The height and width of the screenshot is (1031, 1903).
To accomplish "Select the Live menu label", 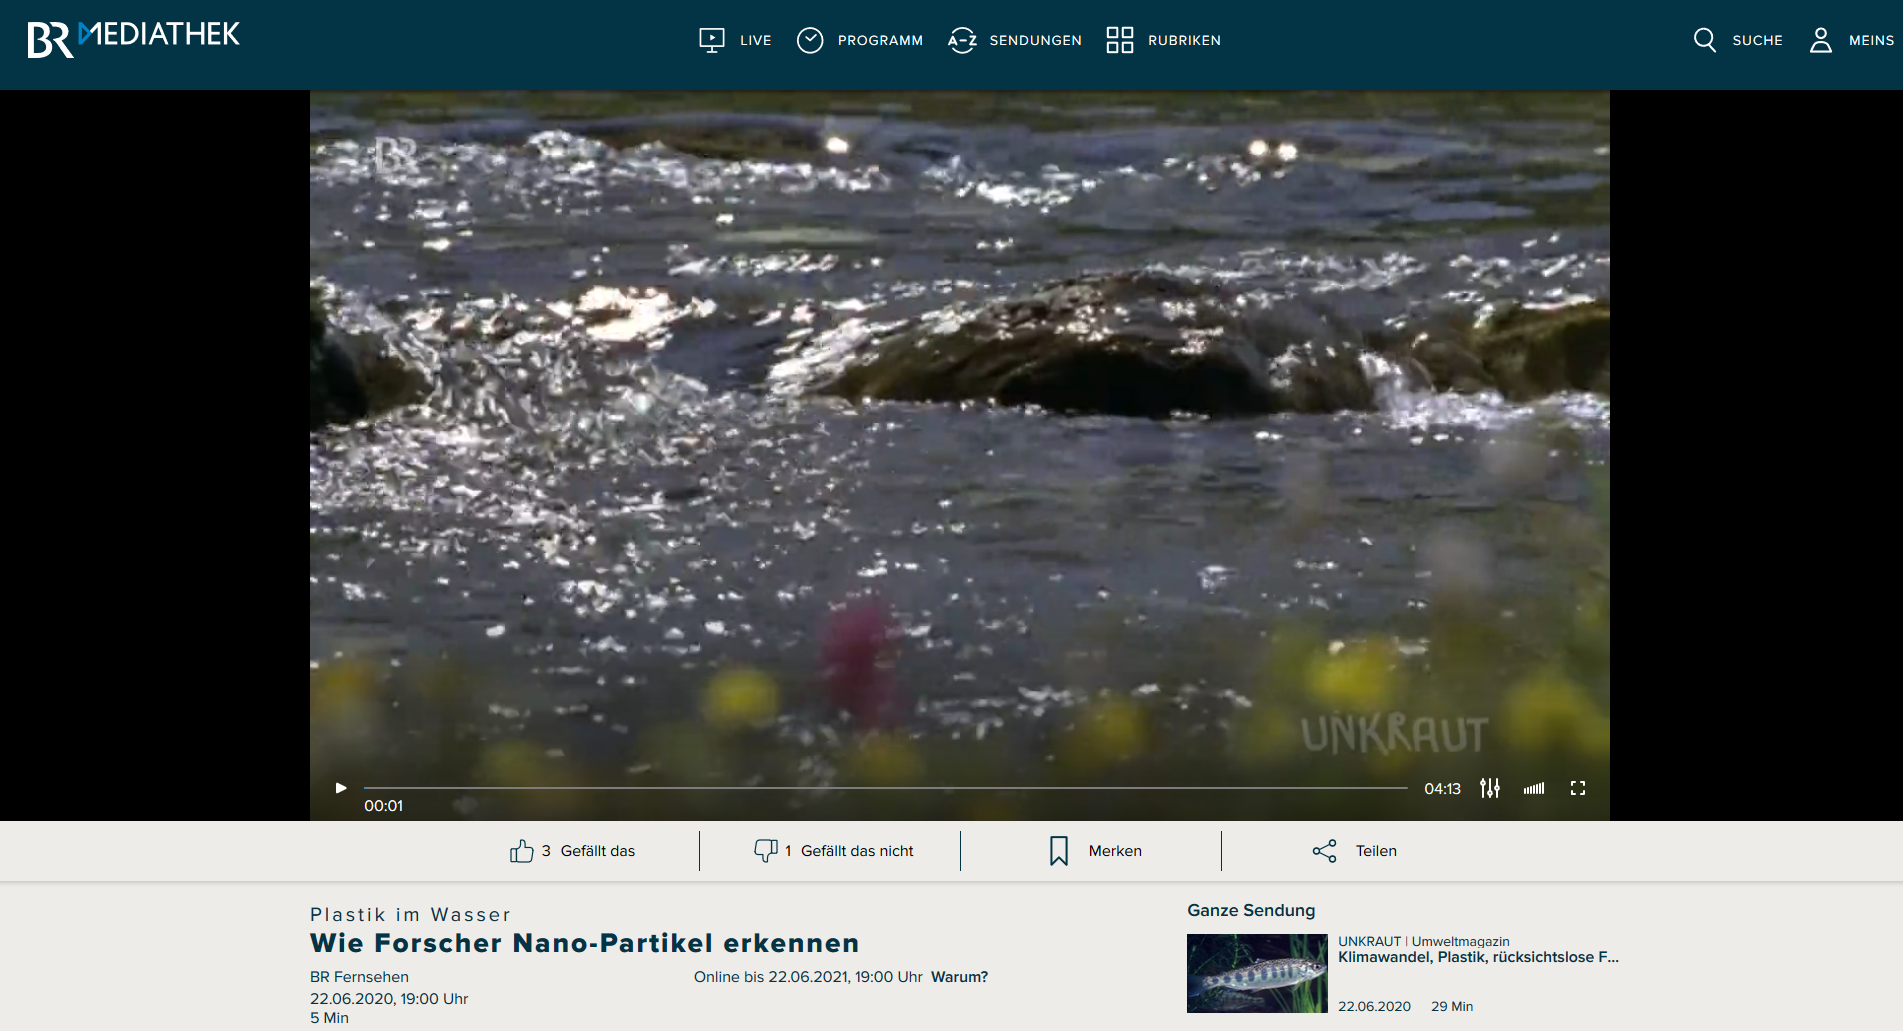I will [x=755, y=40].
